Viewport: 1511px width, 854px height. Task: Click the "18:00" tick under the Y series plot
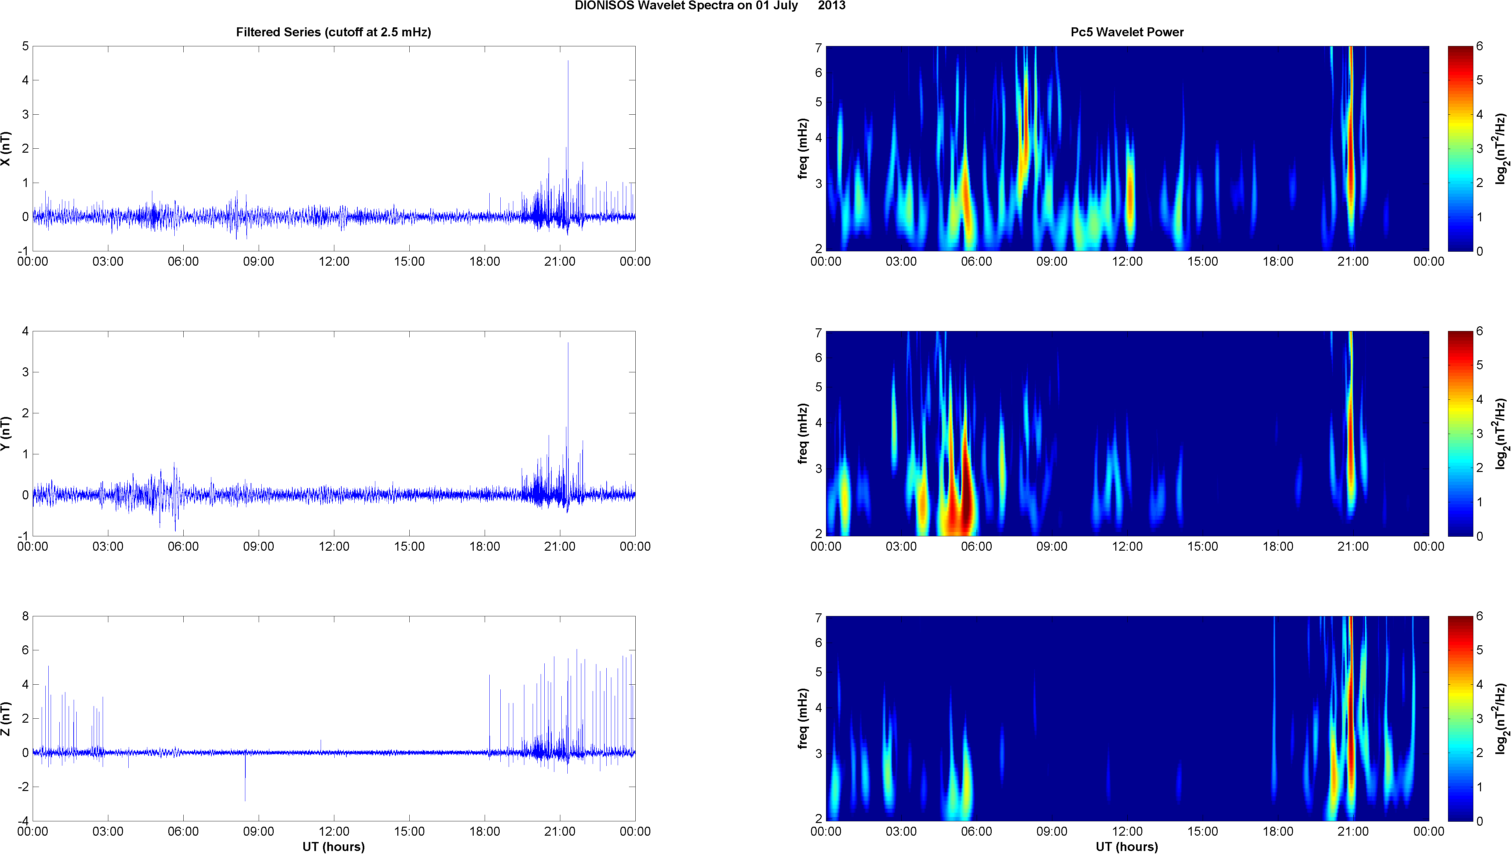pos(485,547)
